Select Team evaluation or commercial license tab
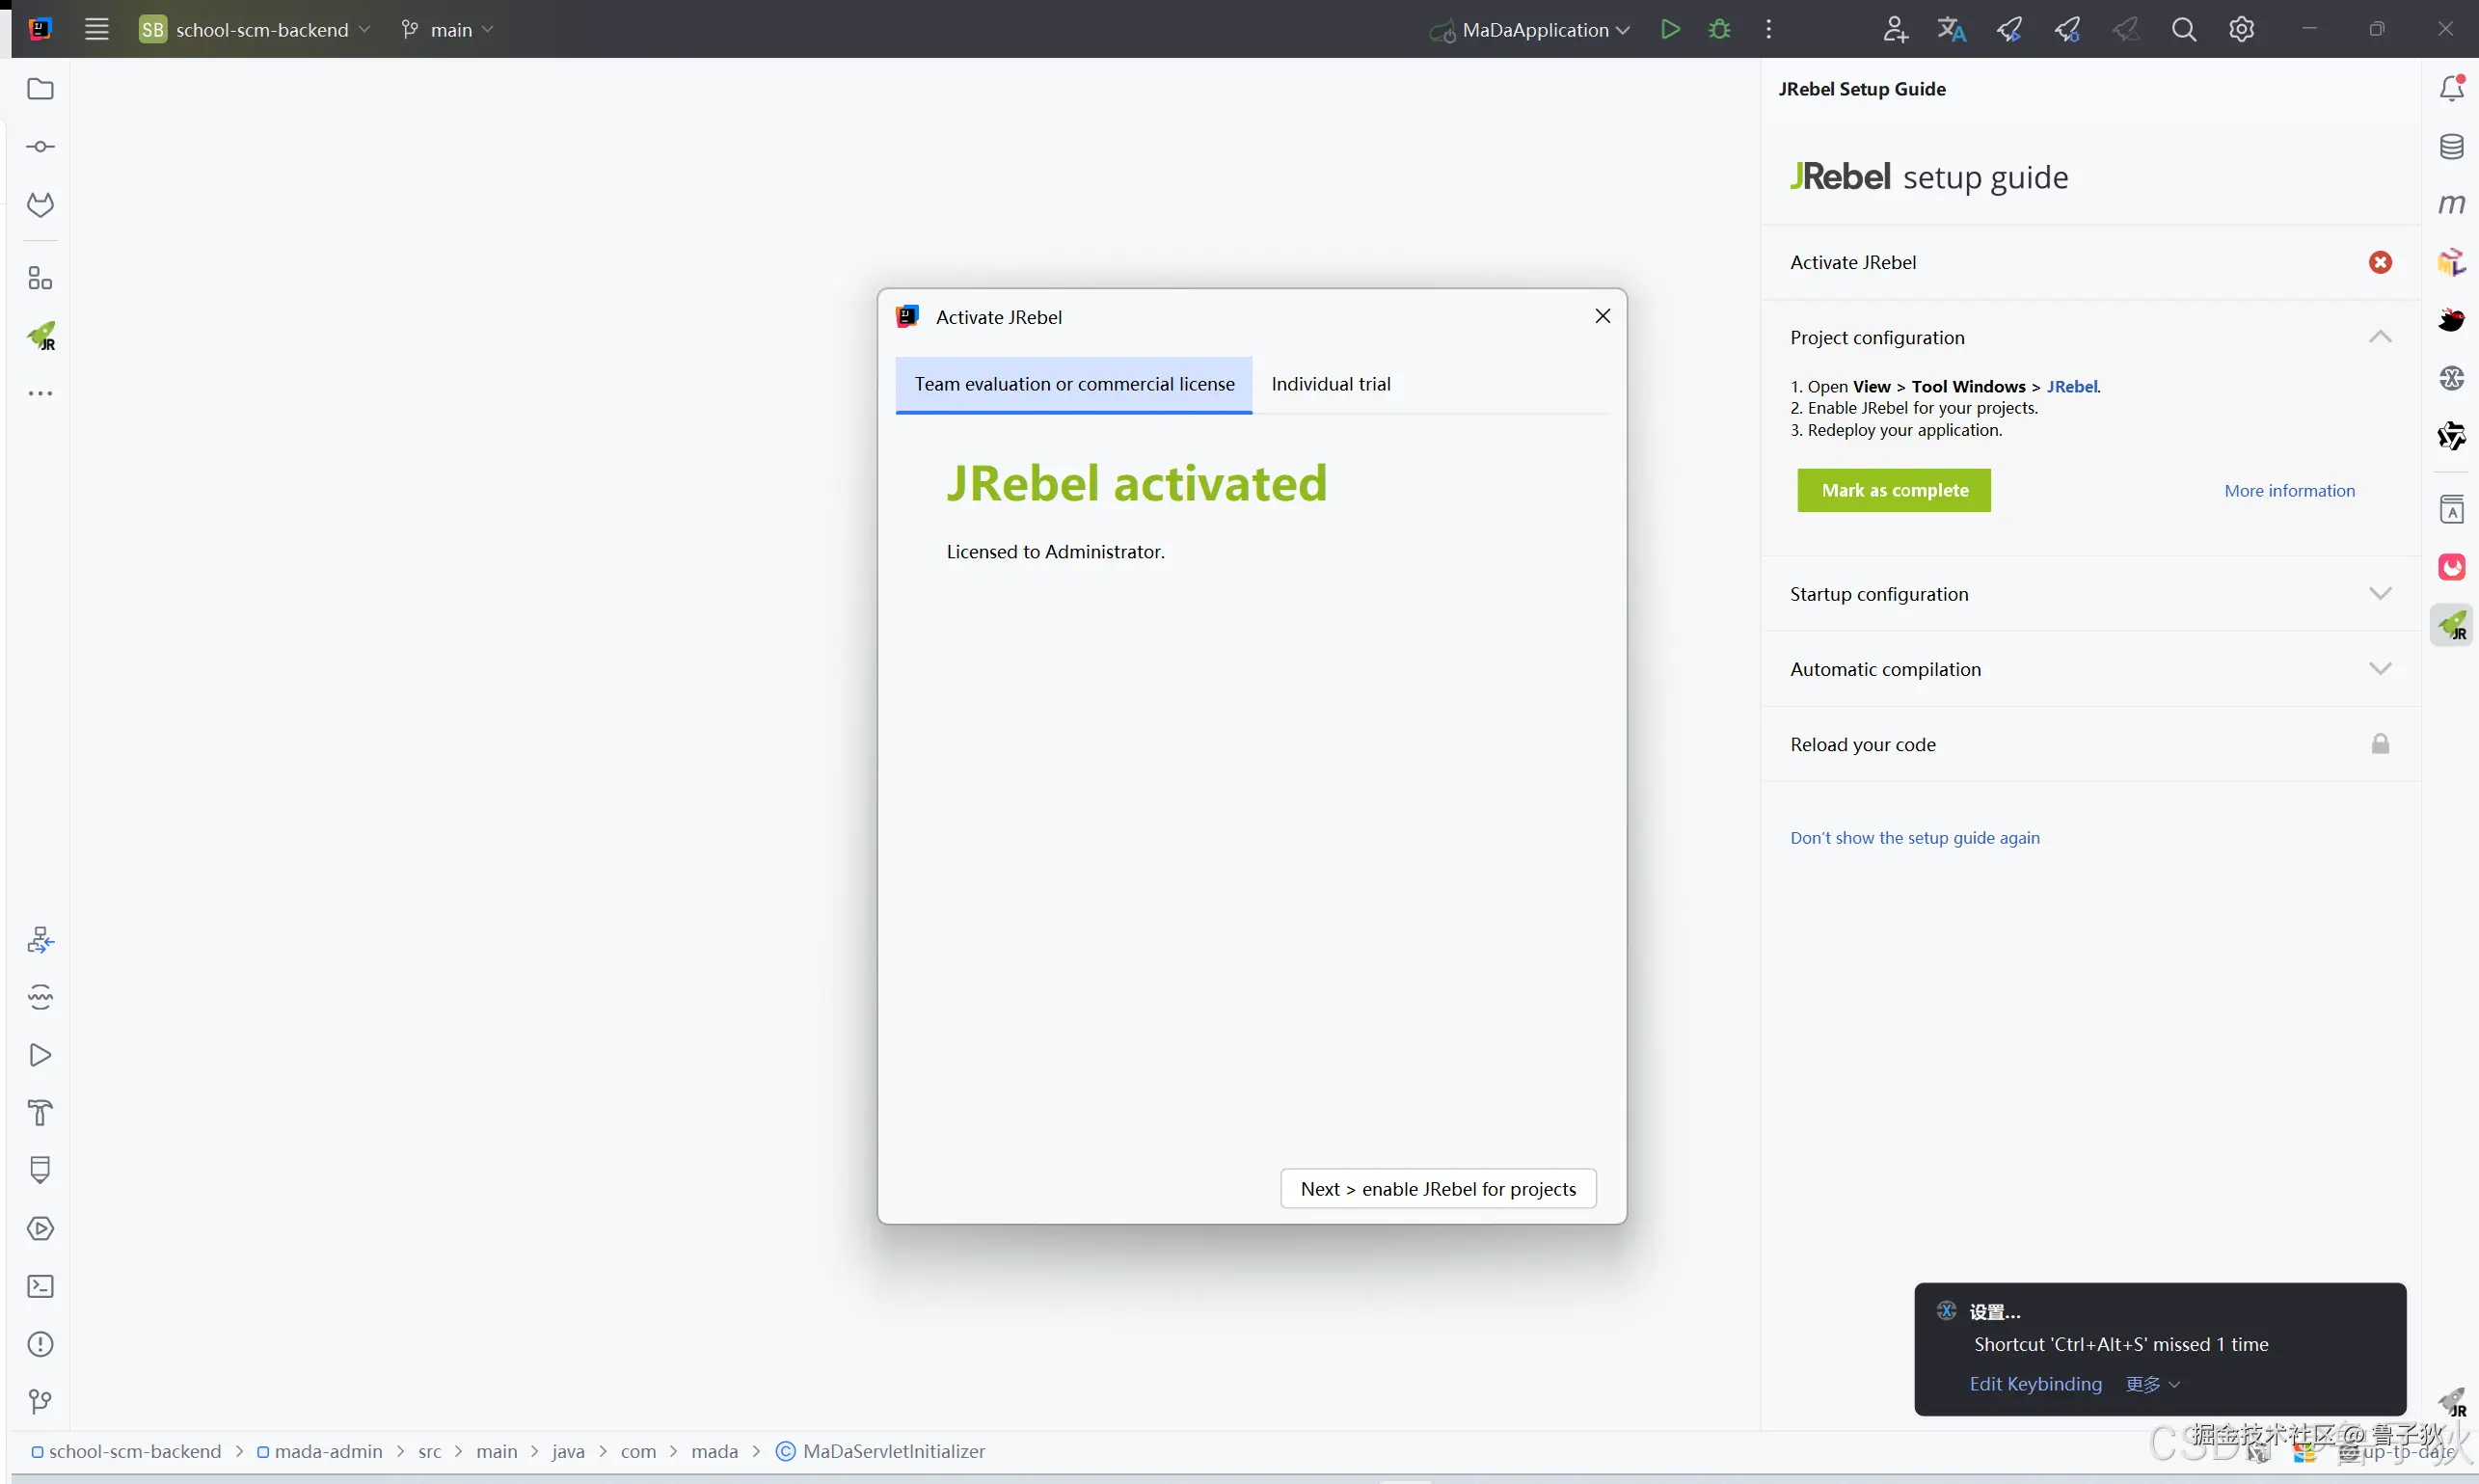 pyautogui.click(x=1074, y=384)
